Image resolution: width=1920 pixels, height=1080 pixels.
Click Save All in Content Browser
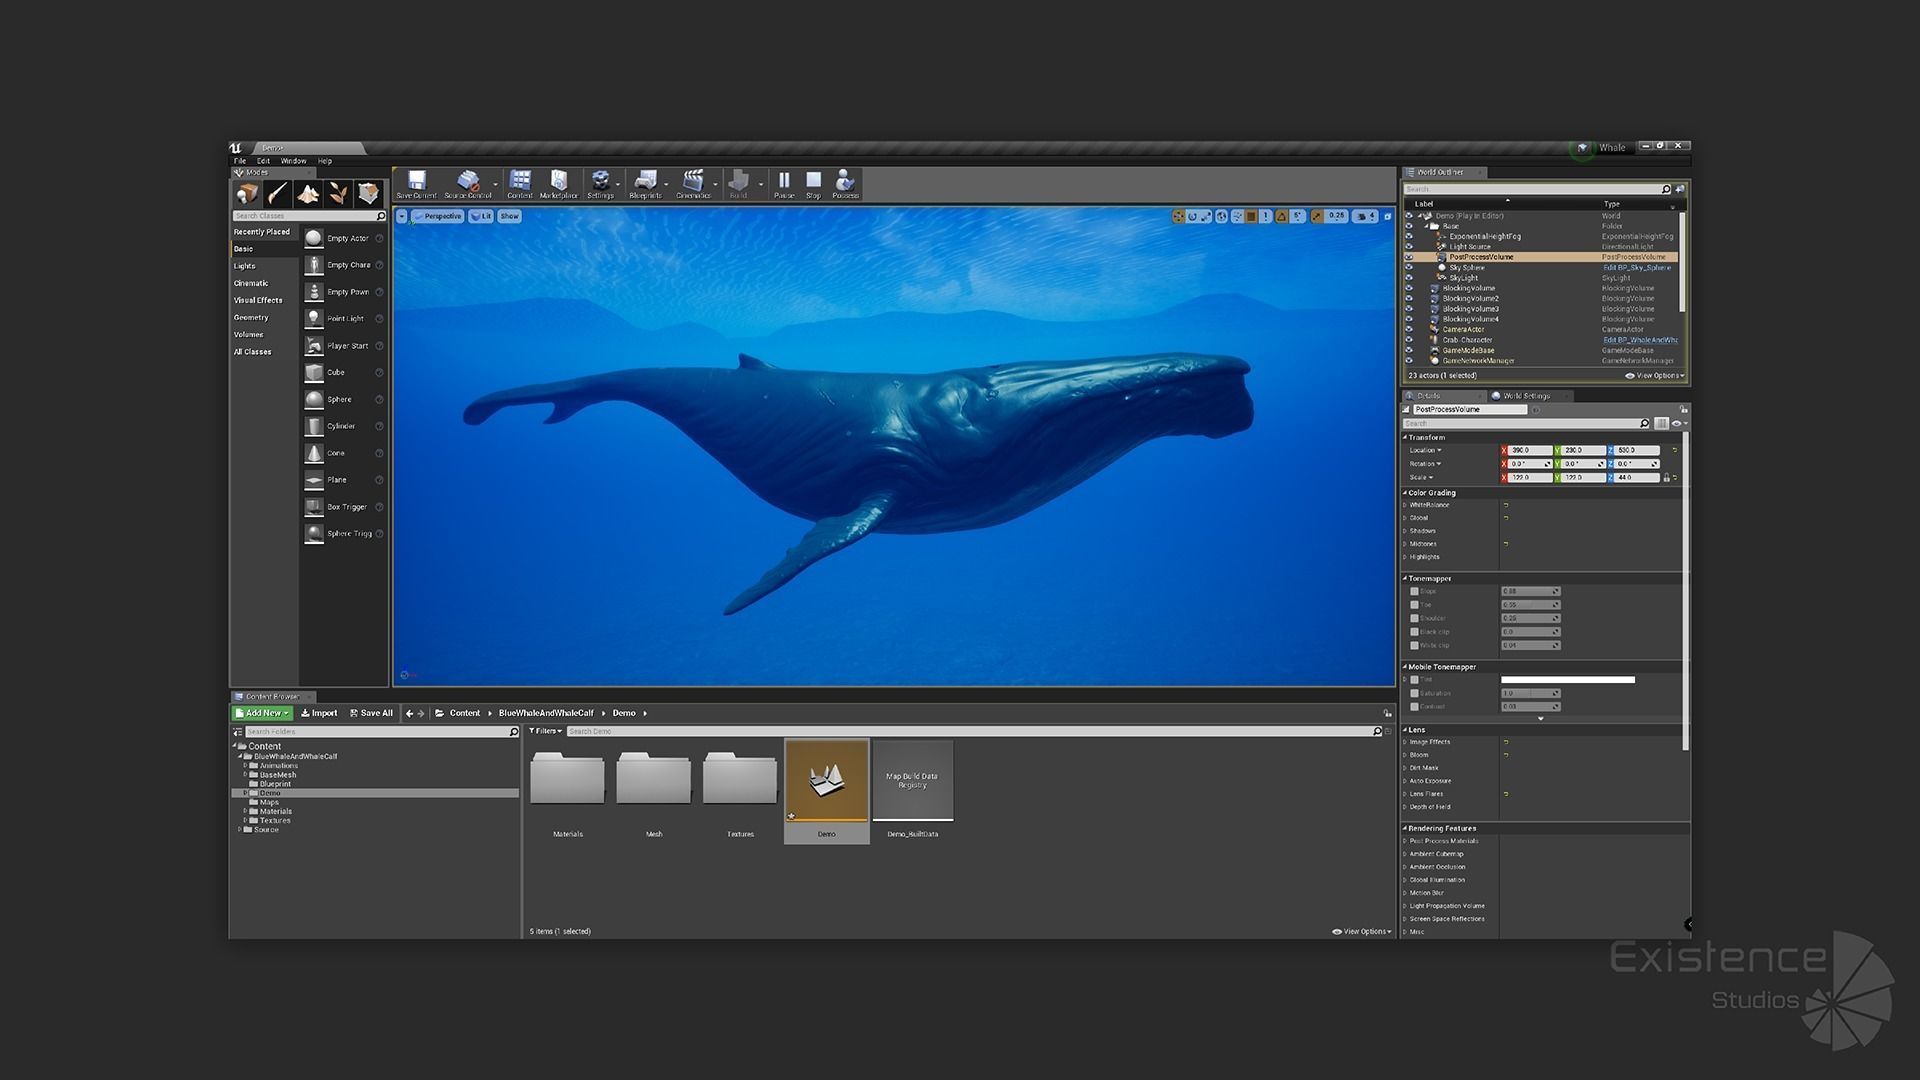tap(371, 713)
